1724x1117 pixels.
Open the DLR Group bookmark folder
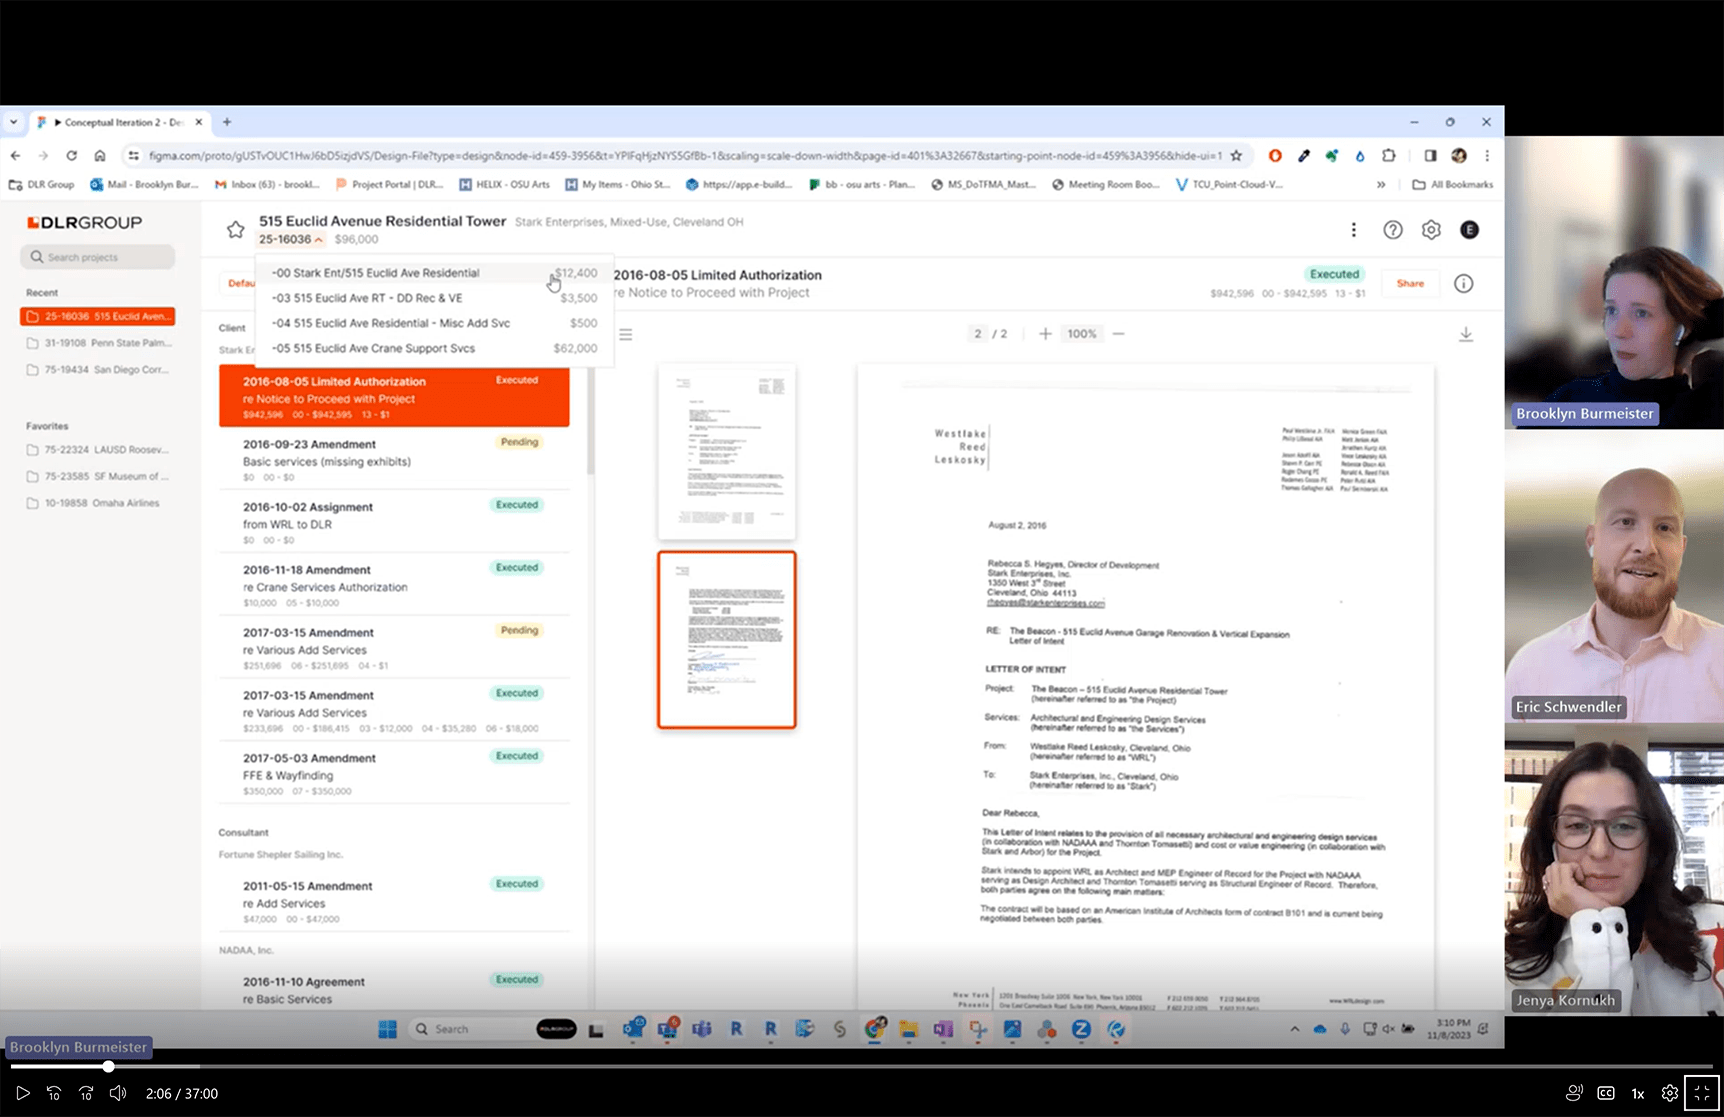tap(42, 185)
